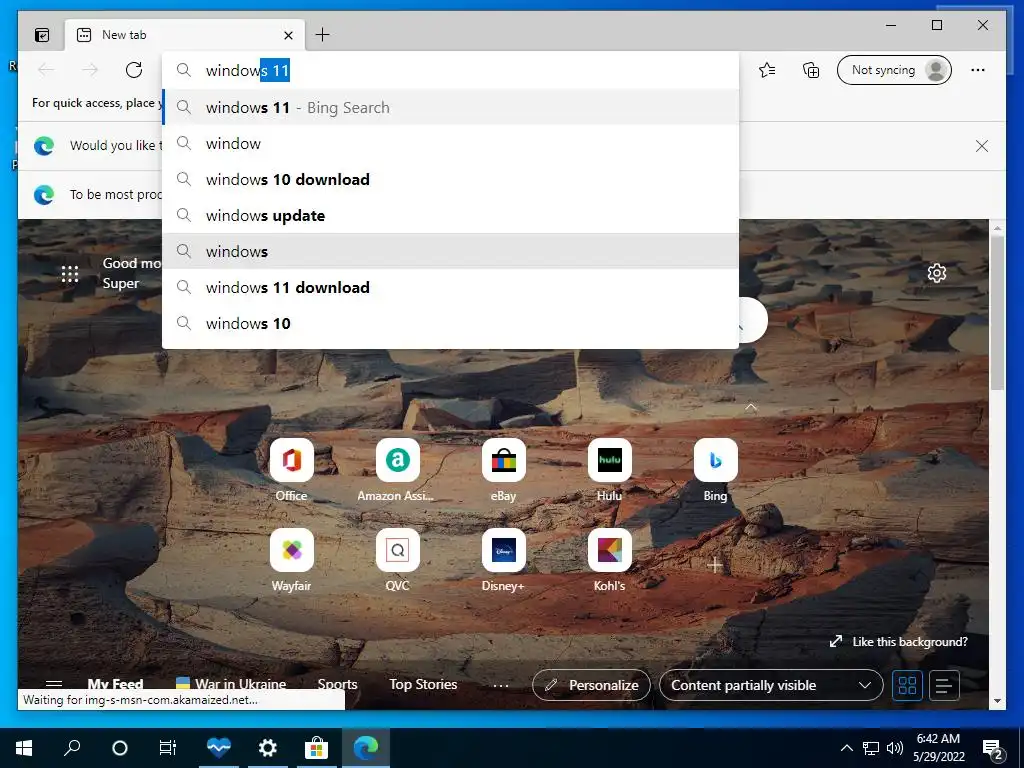Open the feed hamburger menu
The image size is (1024, 768).
54,684
